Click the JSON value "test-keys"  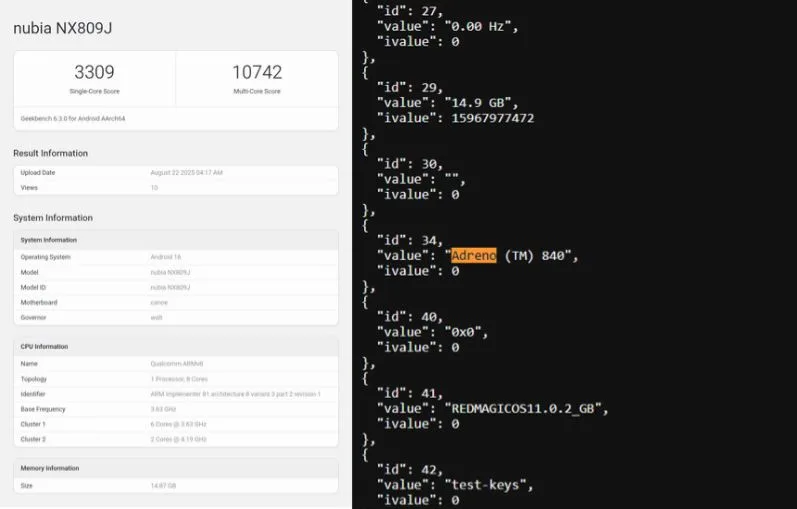[x=485, y=485]
